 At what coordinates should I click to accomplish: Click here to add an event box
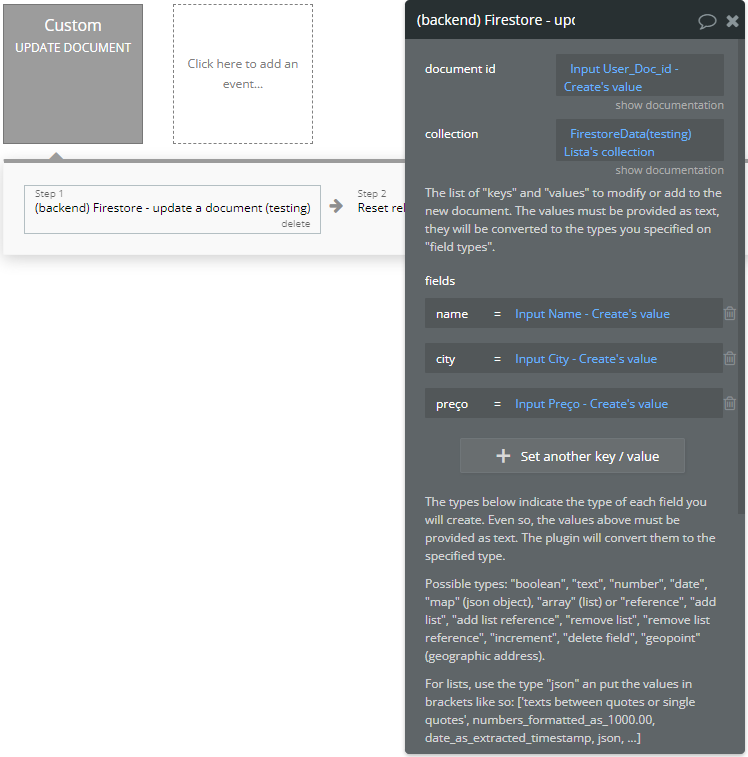[x=243, y=74]
